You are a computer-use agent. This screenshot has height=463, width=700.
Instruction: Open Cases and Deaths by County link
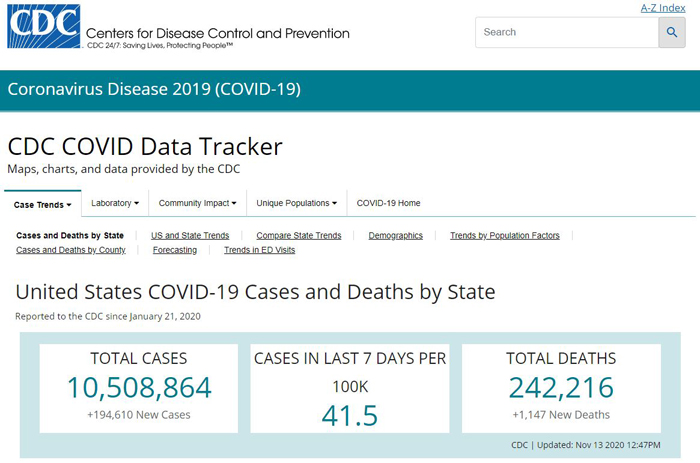pyautogui.click(x=71, y=250)
